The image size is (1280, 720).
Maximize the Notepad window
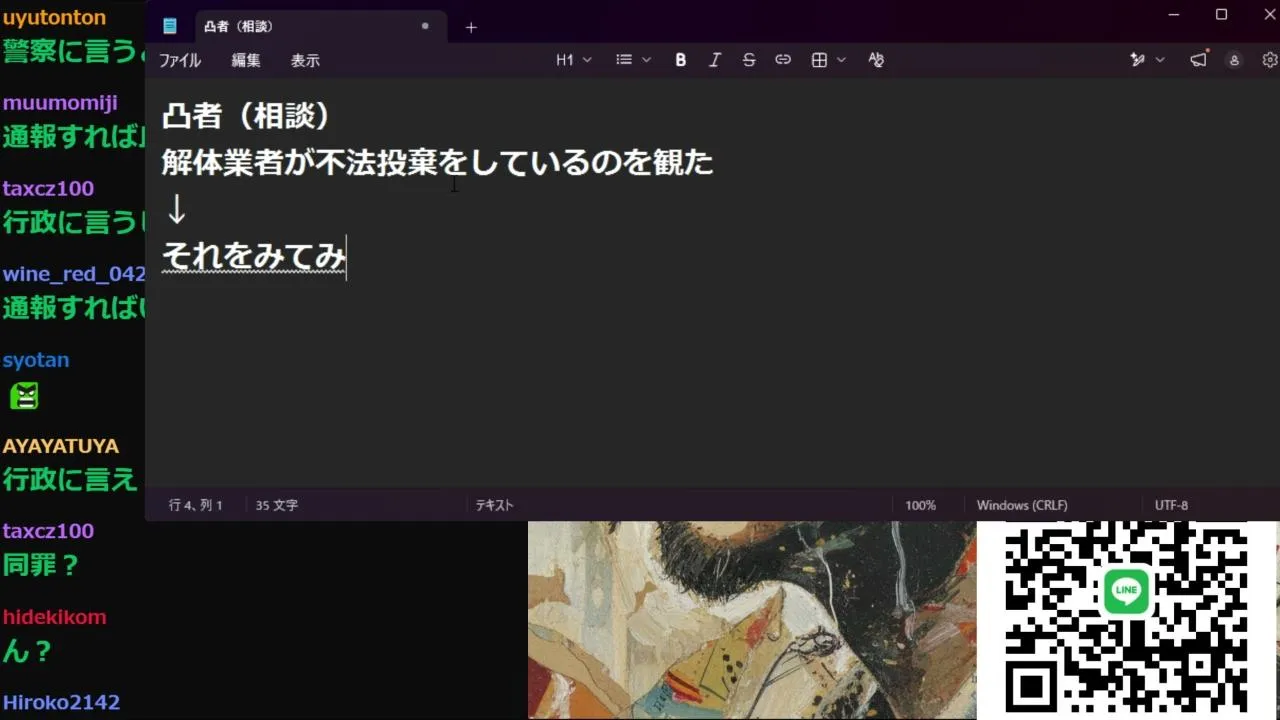[x=1221, y=15]
